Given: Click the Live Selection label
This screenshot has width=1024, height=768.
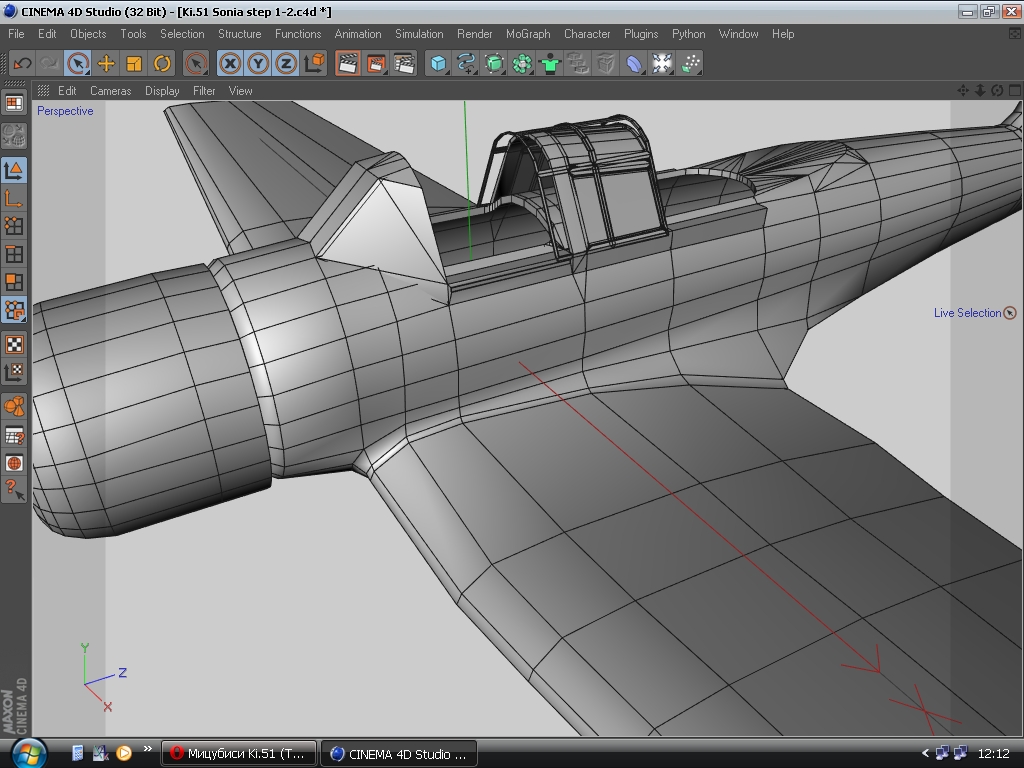Looking at the screenshot, I should 967,313.
